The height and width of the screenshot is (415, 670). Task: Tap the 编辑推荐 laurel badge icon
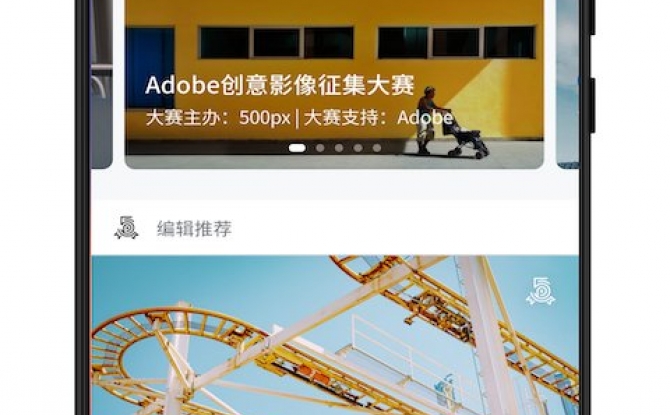click(126, 228)
